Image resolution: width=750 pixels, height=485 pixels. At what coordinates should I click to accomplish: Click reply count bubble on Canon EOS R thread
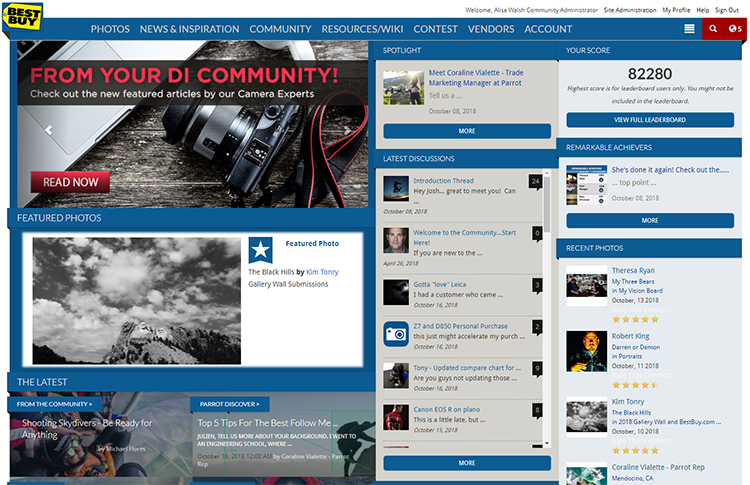(x=537, y=410)
